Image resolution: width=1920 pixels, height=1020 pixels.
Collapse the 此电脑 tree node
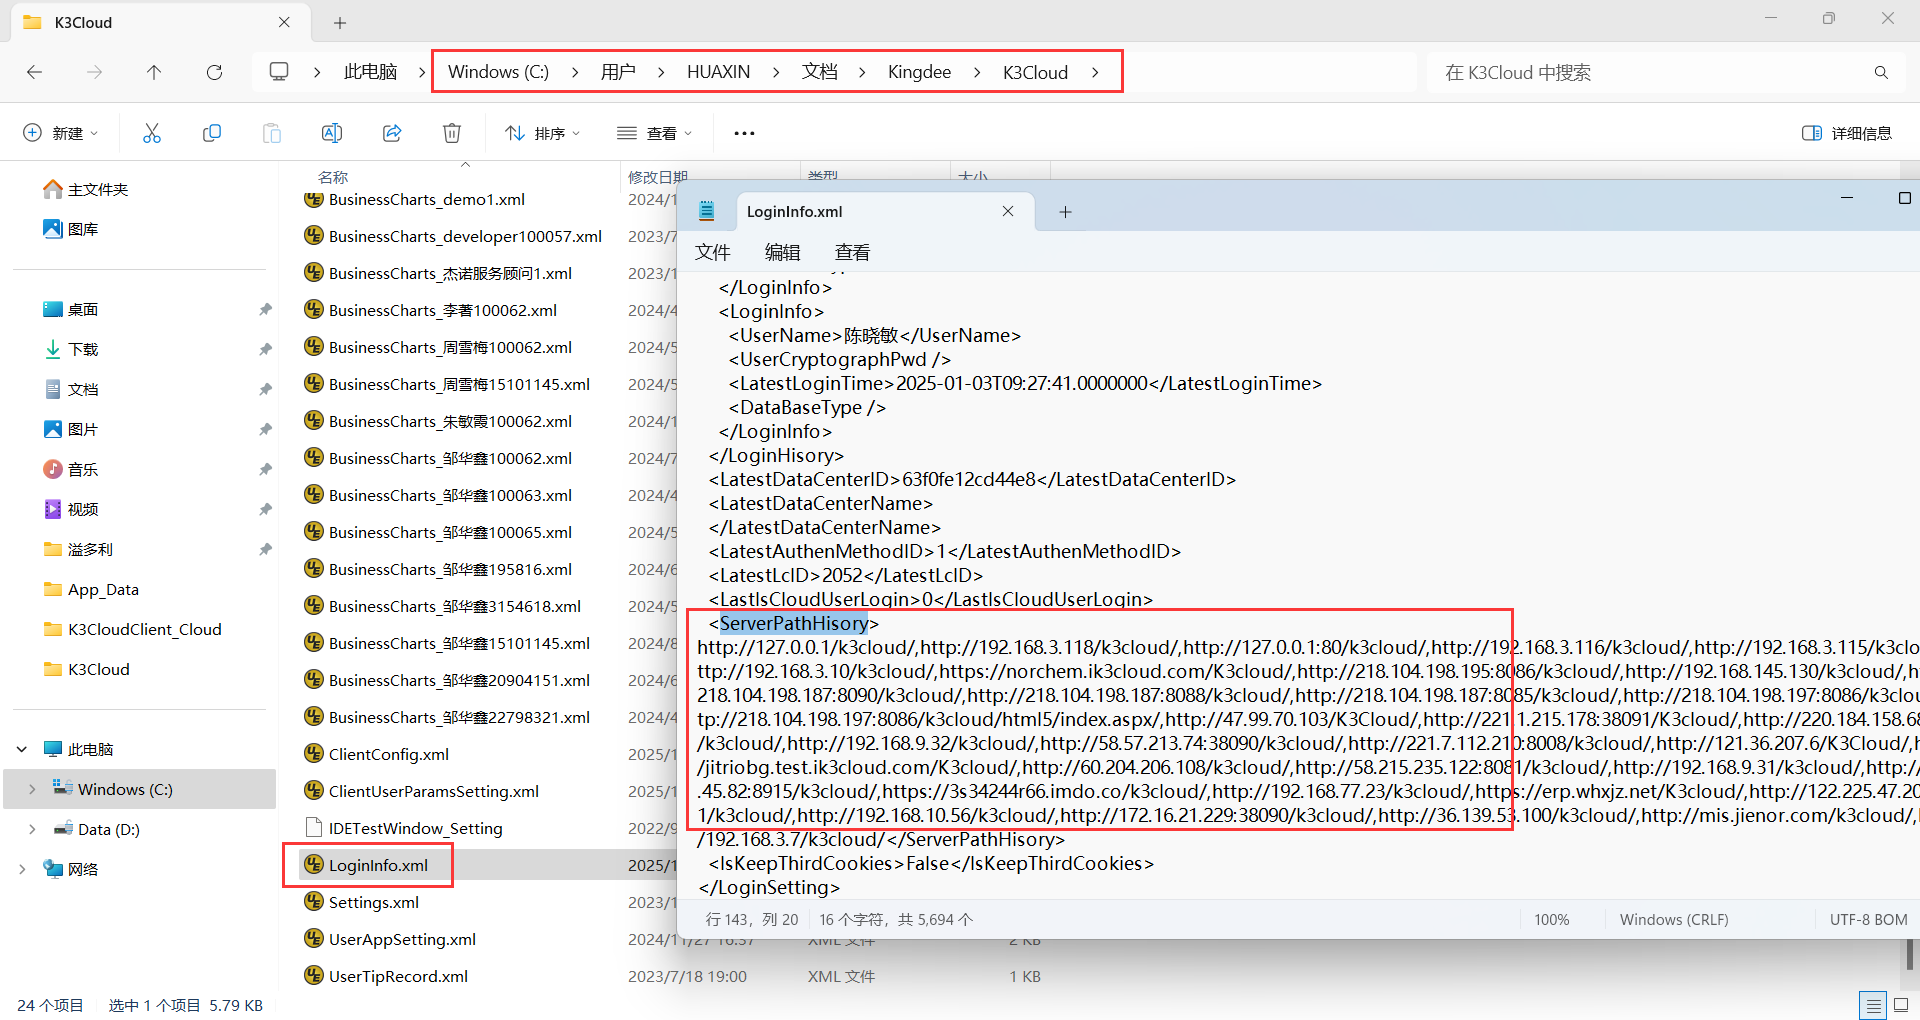tap(22, 749)
